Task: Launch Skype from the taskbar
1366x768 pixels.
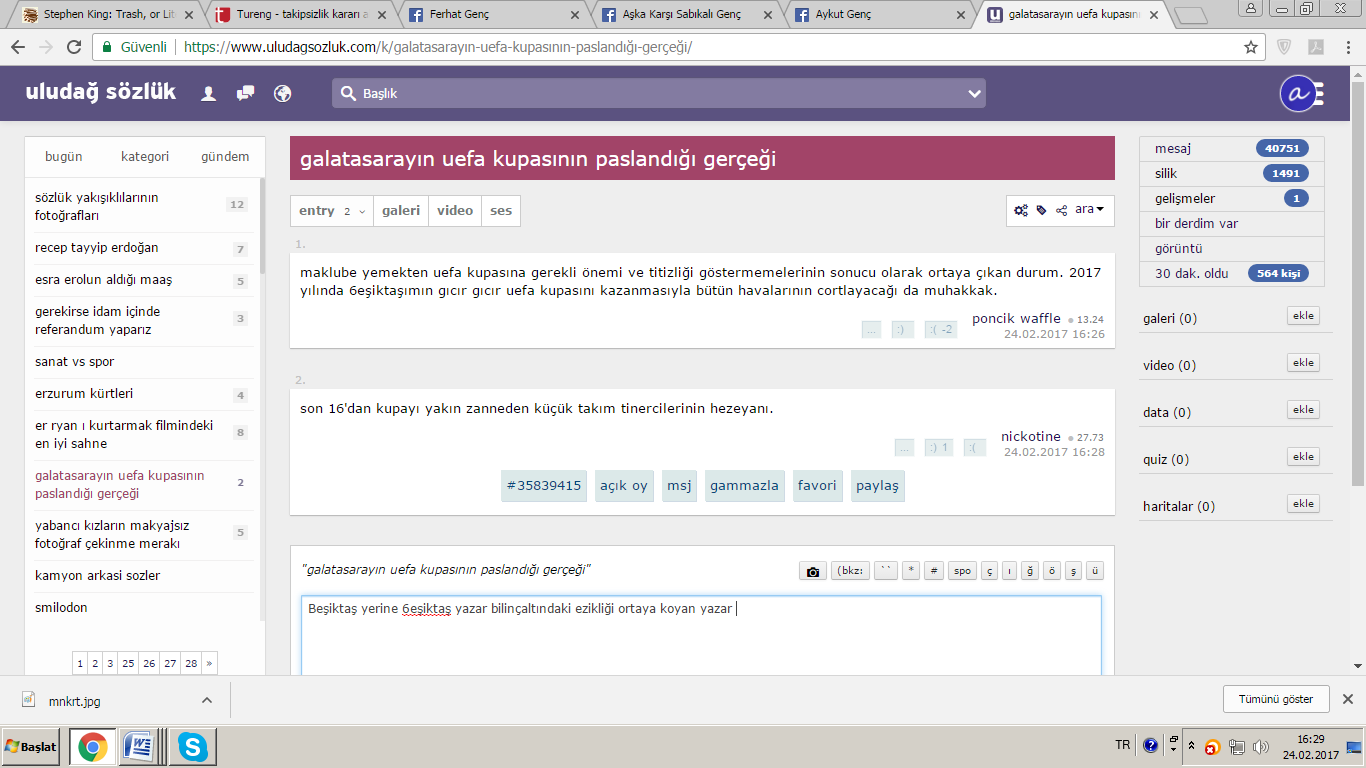Action: click(x=191, y=747)
